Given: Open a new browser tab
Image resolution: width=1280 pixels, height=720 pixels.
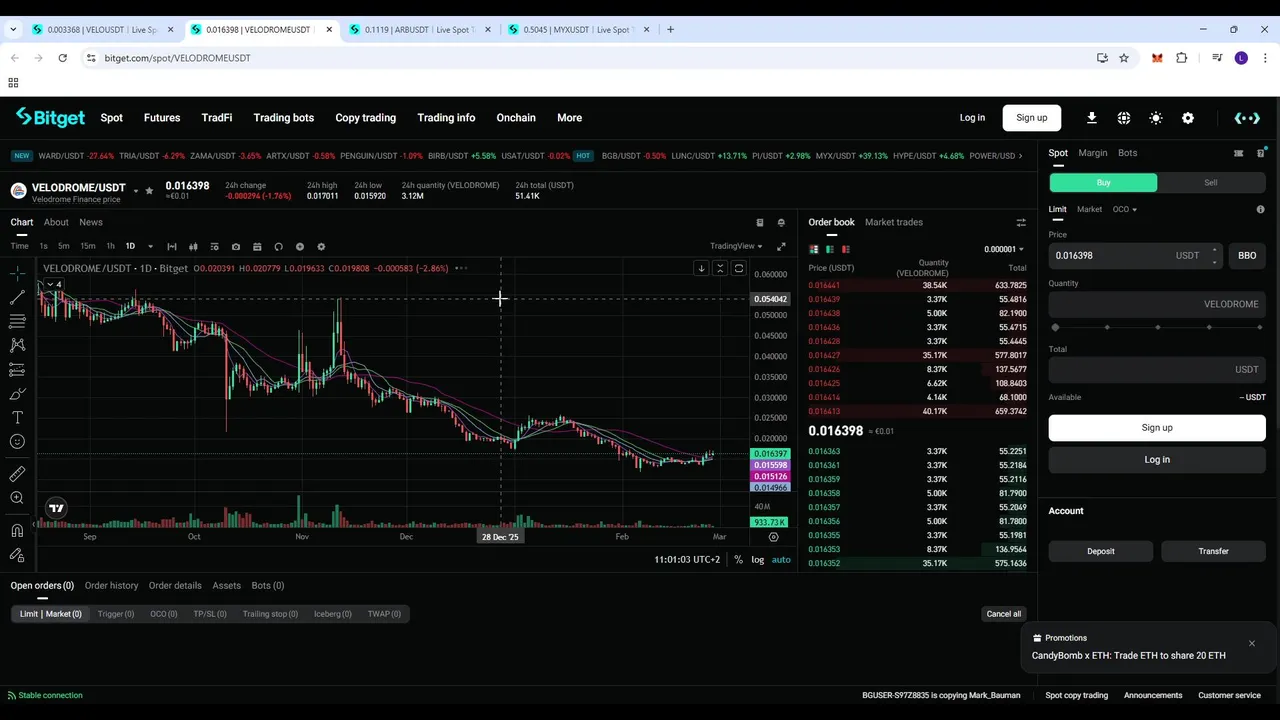Looking at the screenshot, I should coord(670,30).
